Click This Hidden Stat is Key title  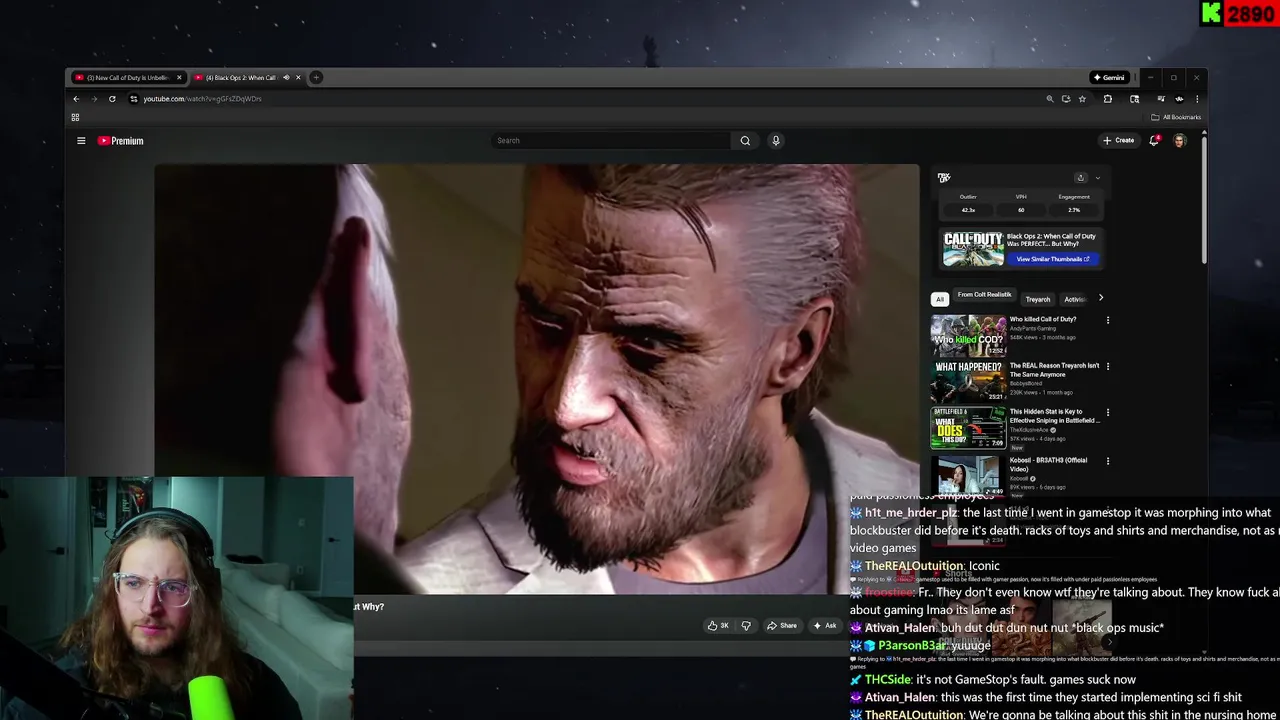[x=1054, y=416]
